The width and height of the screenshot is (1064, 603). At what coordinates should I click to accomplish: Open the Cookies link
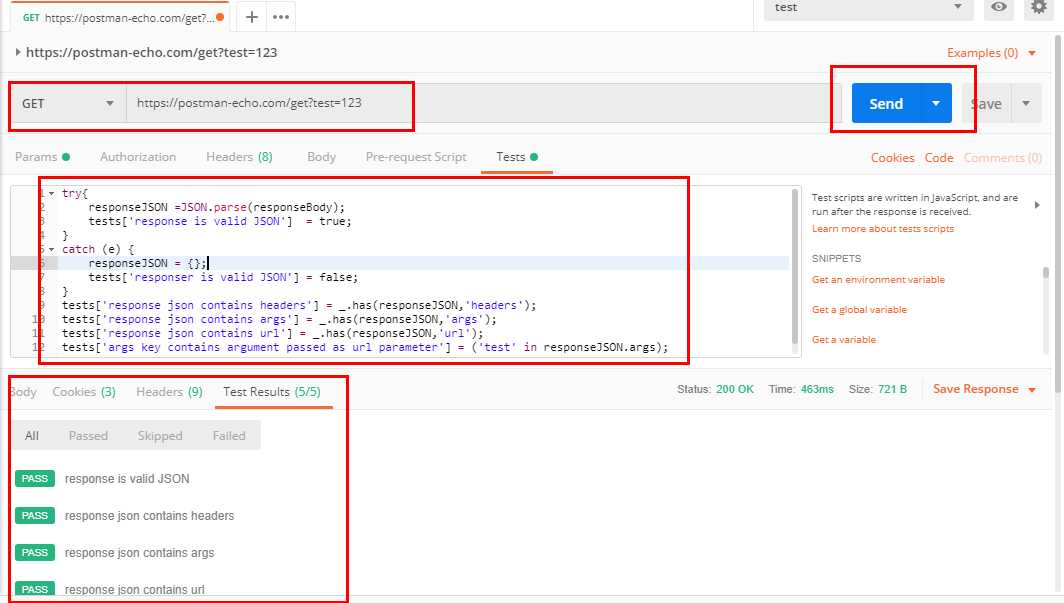[x=892, y=157]
